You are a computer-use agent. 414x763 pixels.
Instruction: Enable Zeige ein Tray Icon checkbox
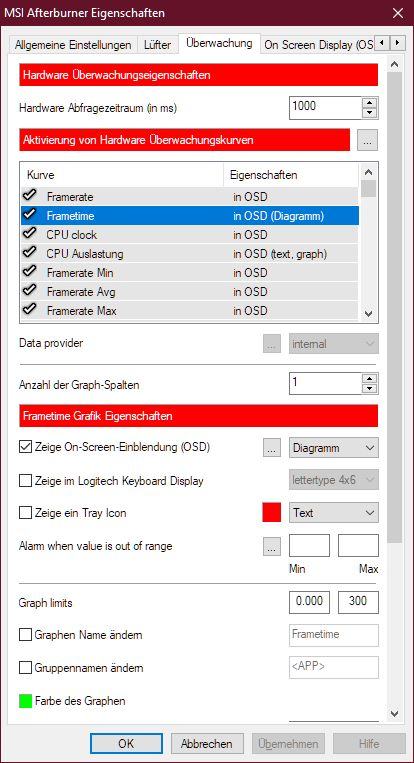(x=25, y=513)
